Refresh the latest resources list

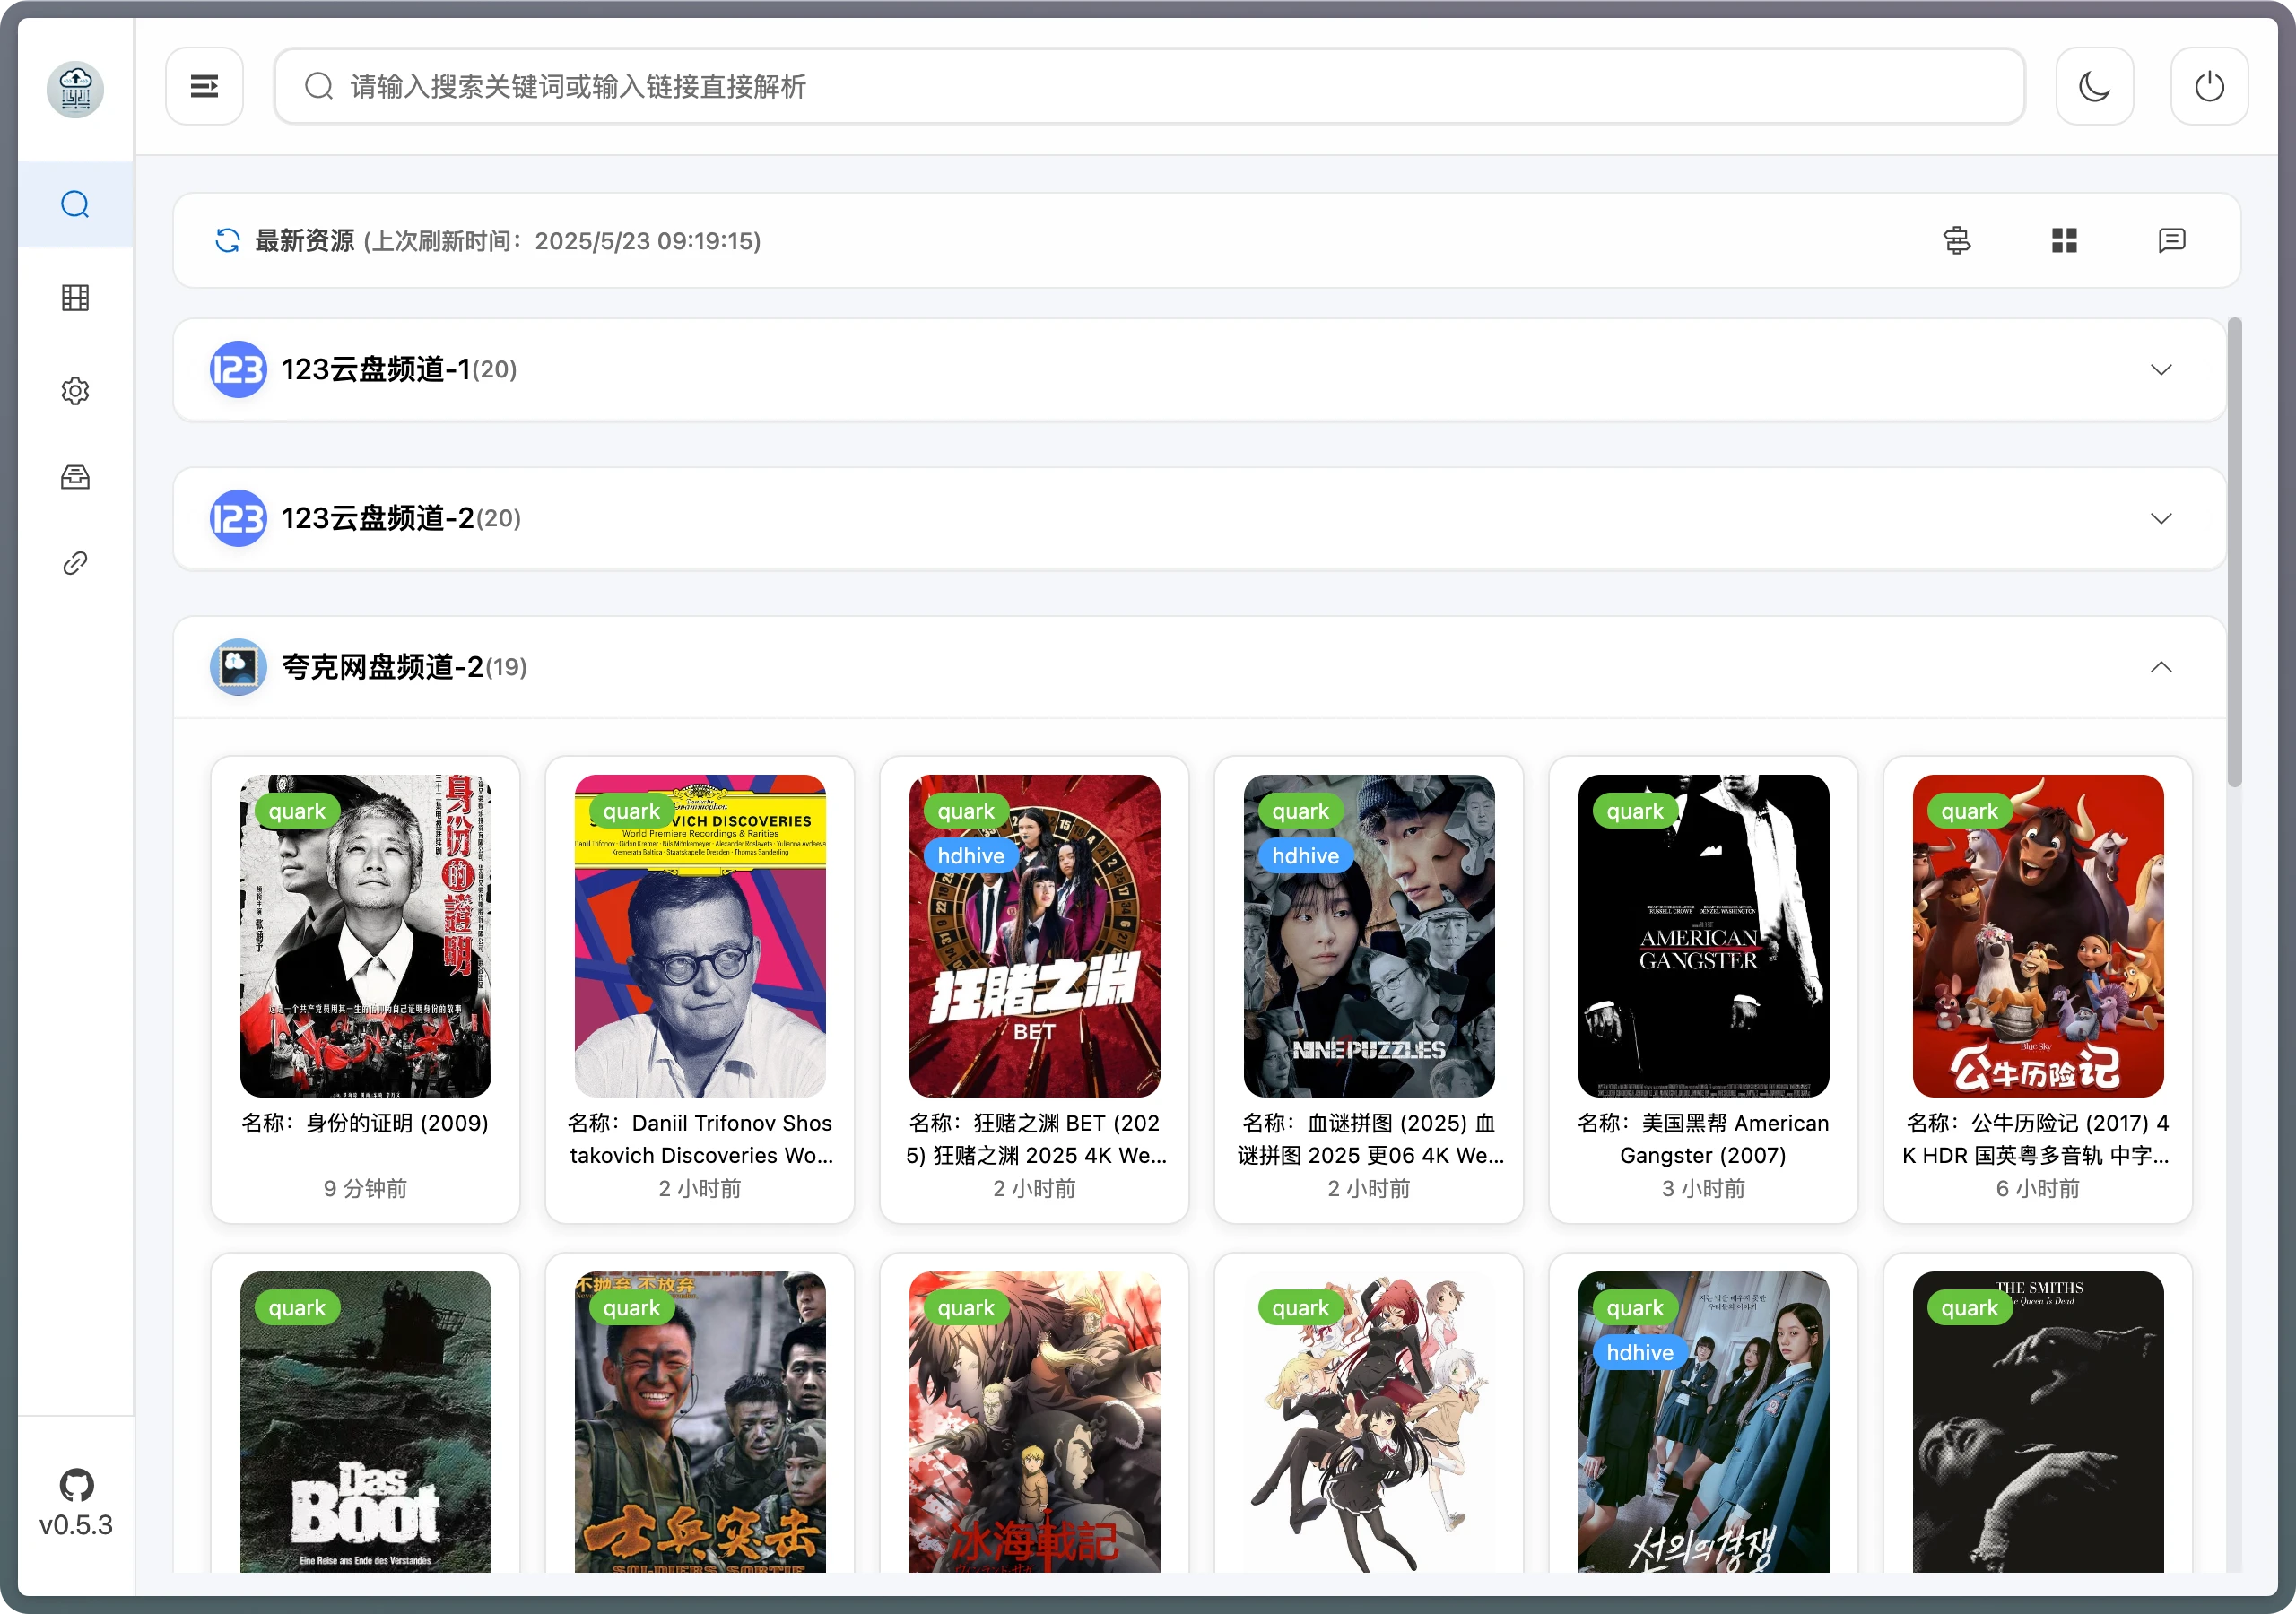tap(227, 240)
